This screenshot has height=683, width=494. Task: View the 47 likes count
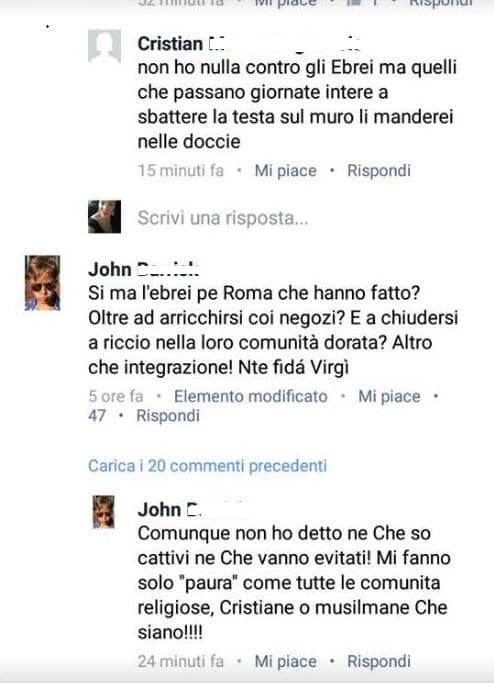97,416
